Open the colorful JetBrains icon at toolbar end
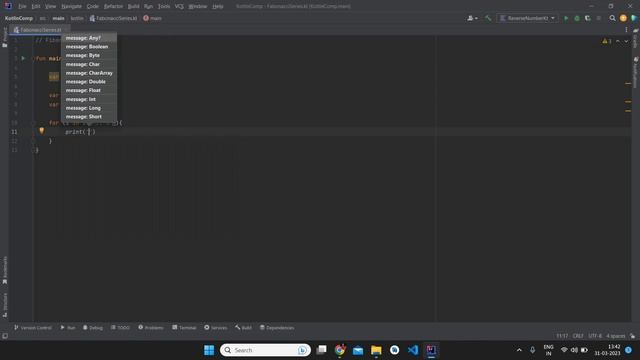640x360 pixels. point(634,18)
